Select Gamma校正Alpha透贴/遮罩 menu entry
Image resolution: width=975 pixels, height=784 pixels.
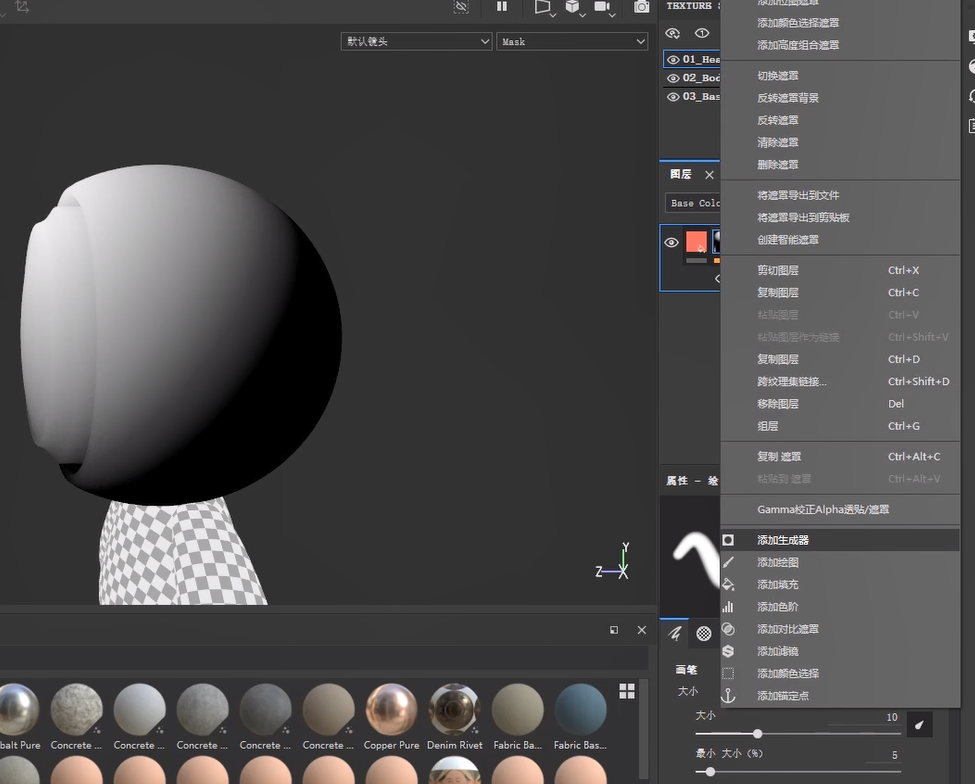(840, 510)
